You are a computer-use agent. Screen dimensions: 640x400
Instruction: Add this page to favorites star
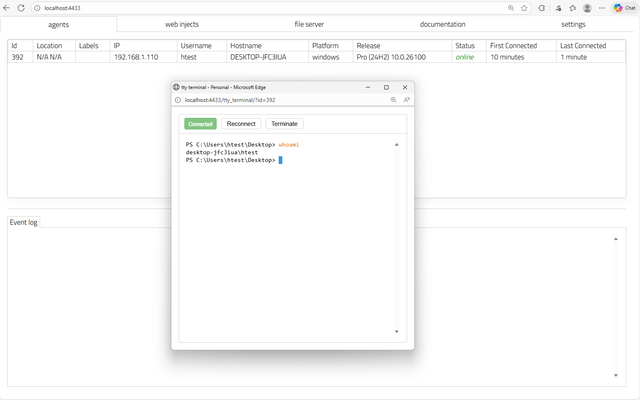524,8
